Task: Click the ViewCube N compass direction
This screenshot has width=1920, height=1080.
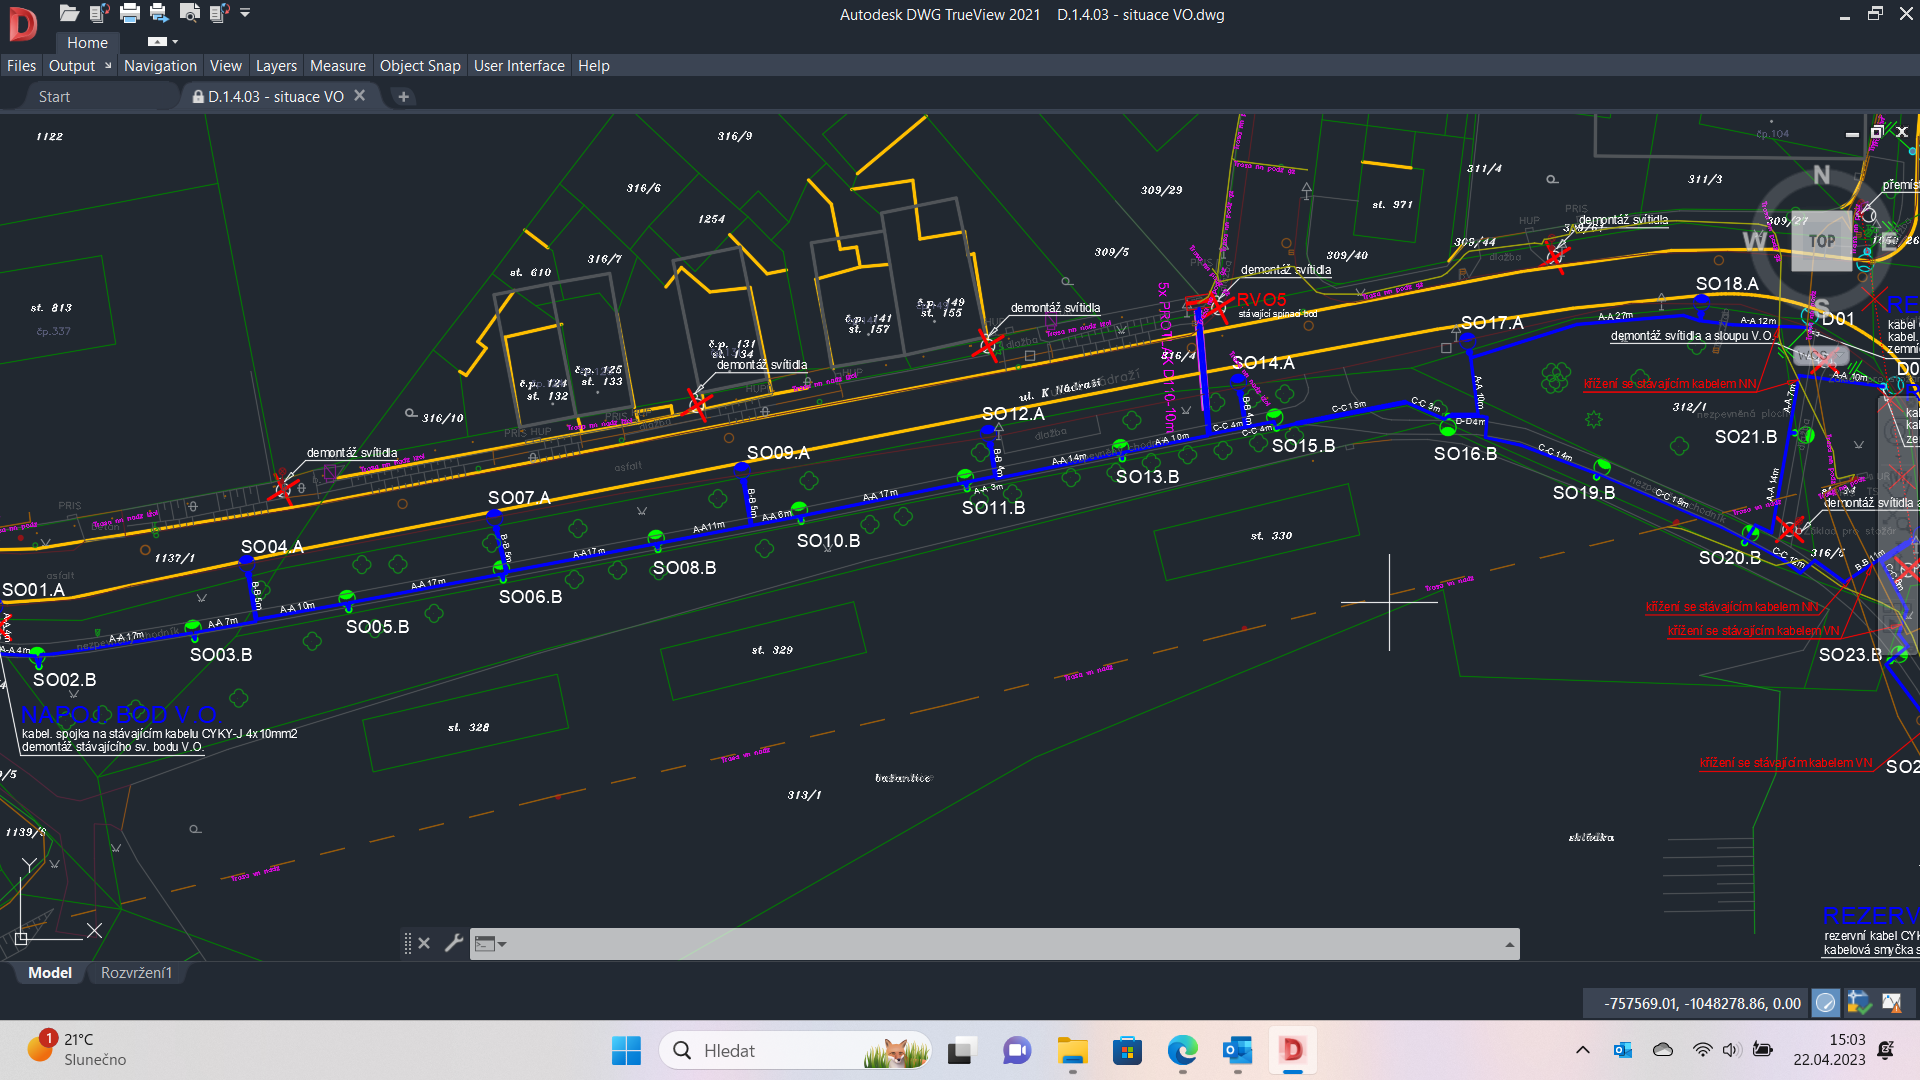Action: pyautogui.click(x=1822, y=175)
